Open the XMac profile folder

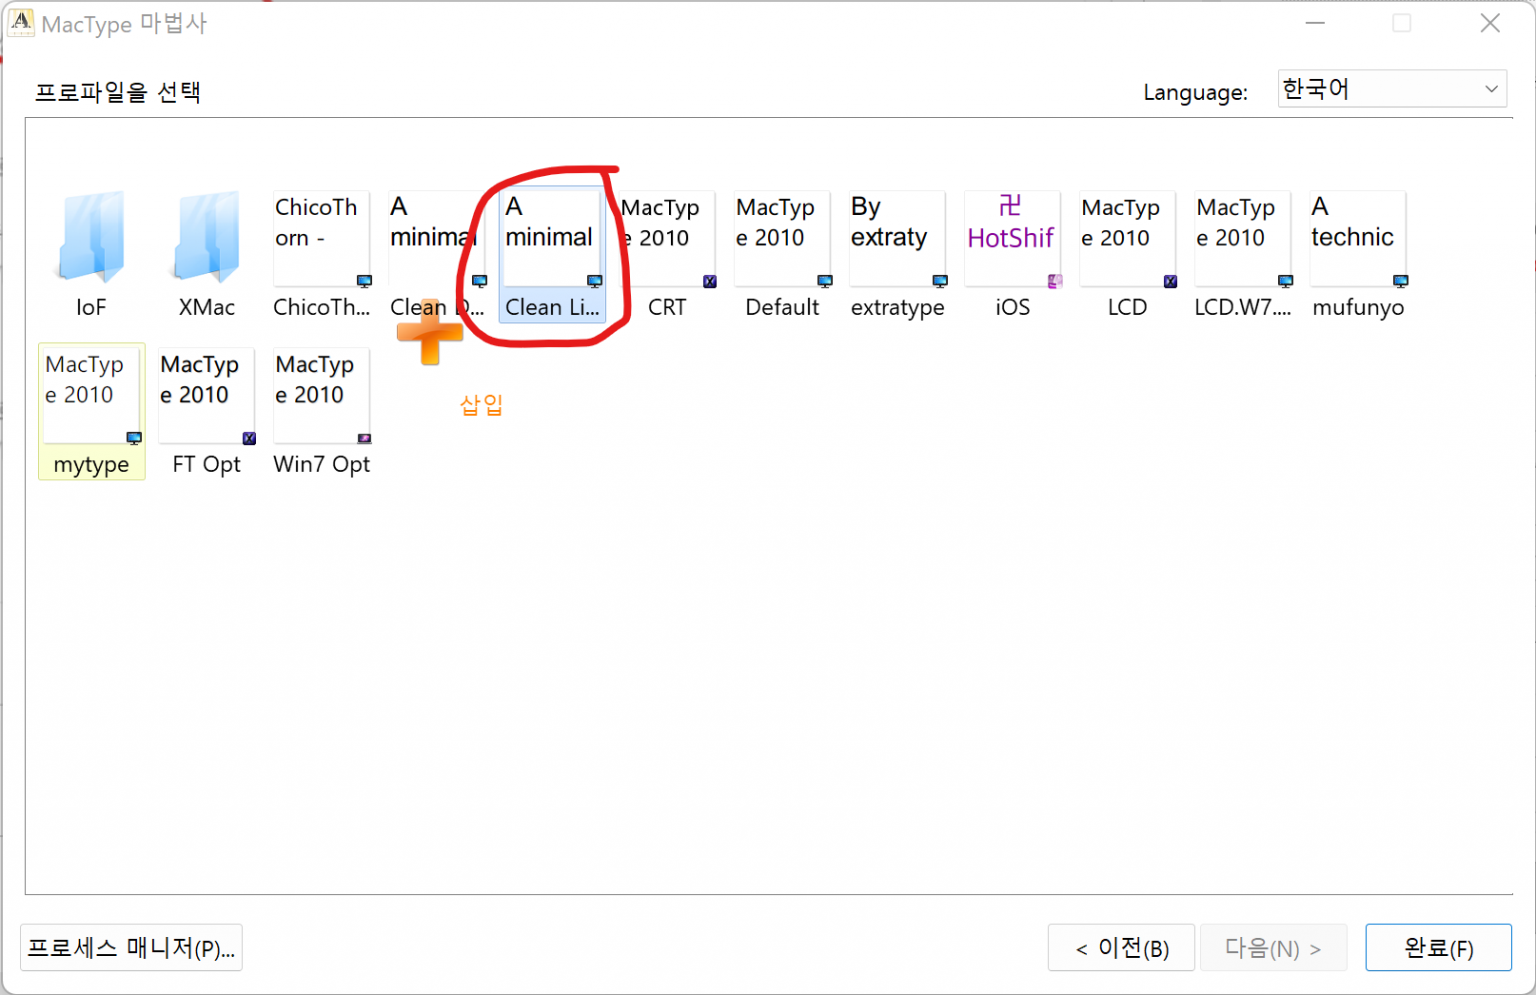click(207, 237)
